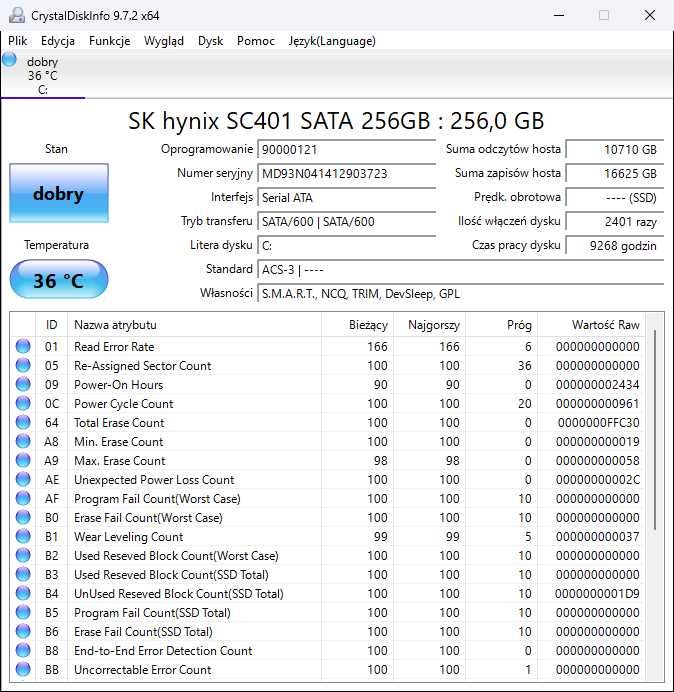
Task: Click the 36 °C temperature button
Action: coord(59,280)
